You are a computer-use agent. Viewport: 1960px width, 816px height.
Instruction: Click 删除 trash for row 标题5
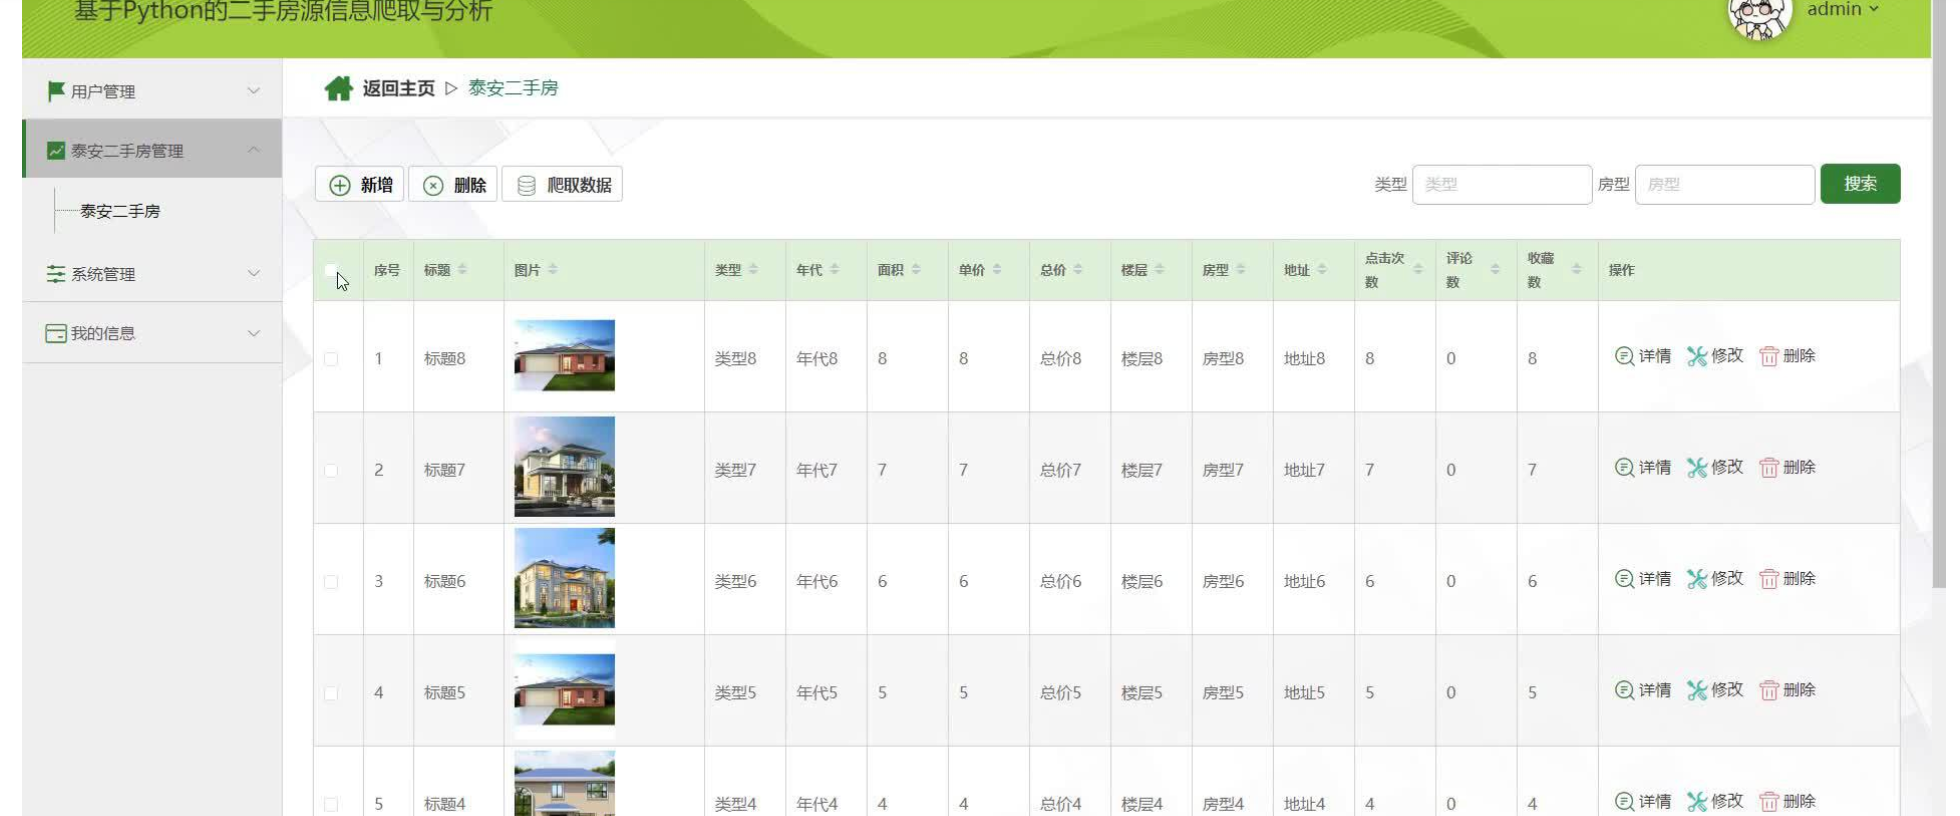1787,690
